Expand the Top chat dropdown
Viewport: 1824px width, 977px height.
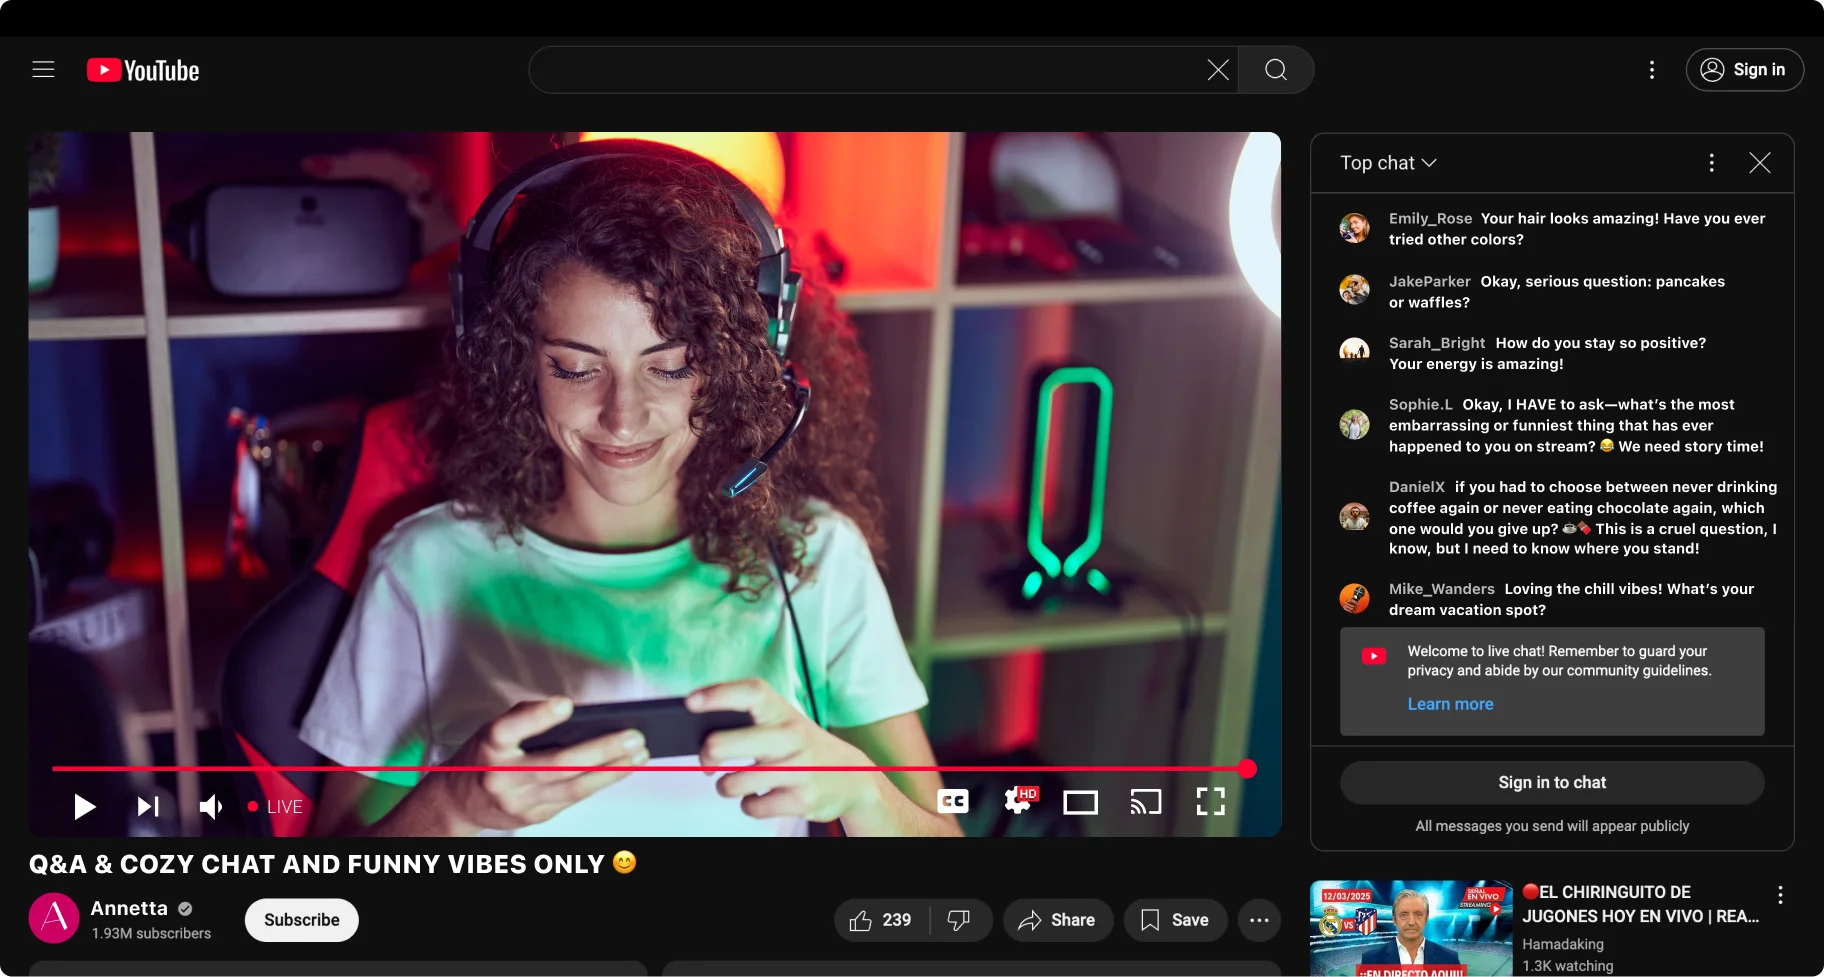[1388, 163]
